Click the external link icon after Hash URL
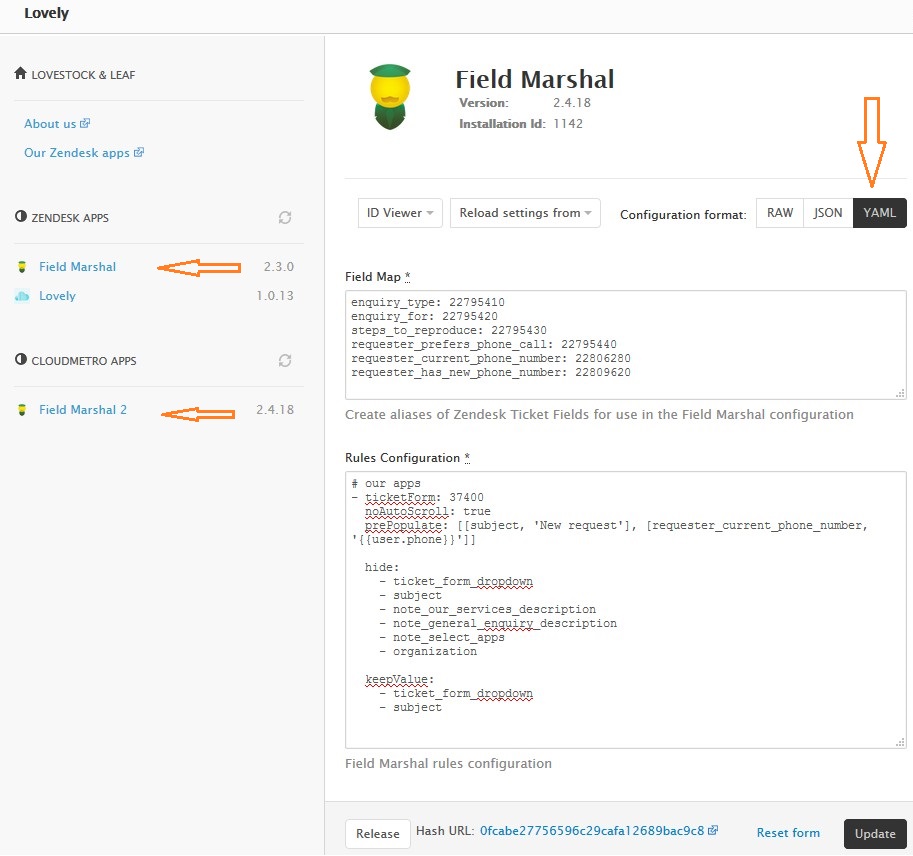This screenshot has height=856, width=913. [713, 830]
